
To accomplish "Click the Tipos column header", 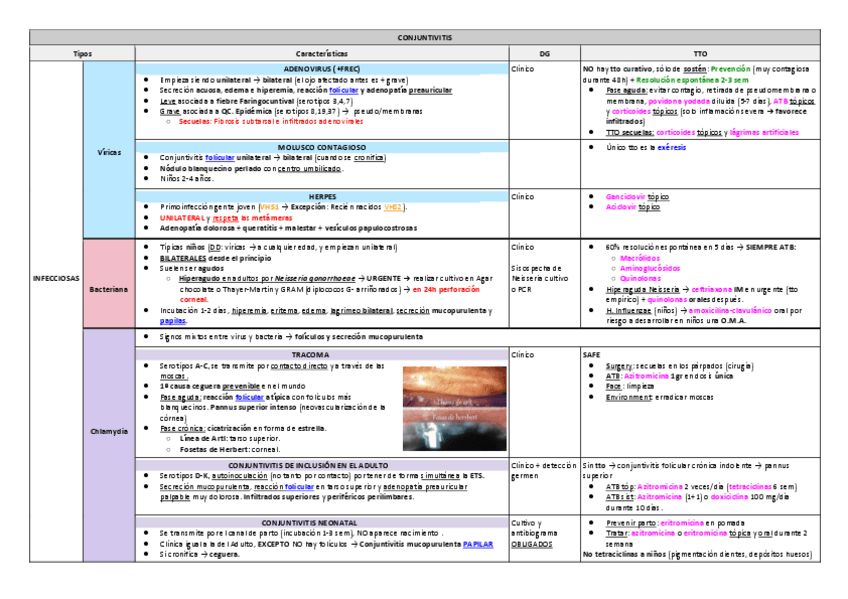I will [83, 51].
